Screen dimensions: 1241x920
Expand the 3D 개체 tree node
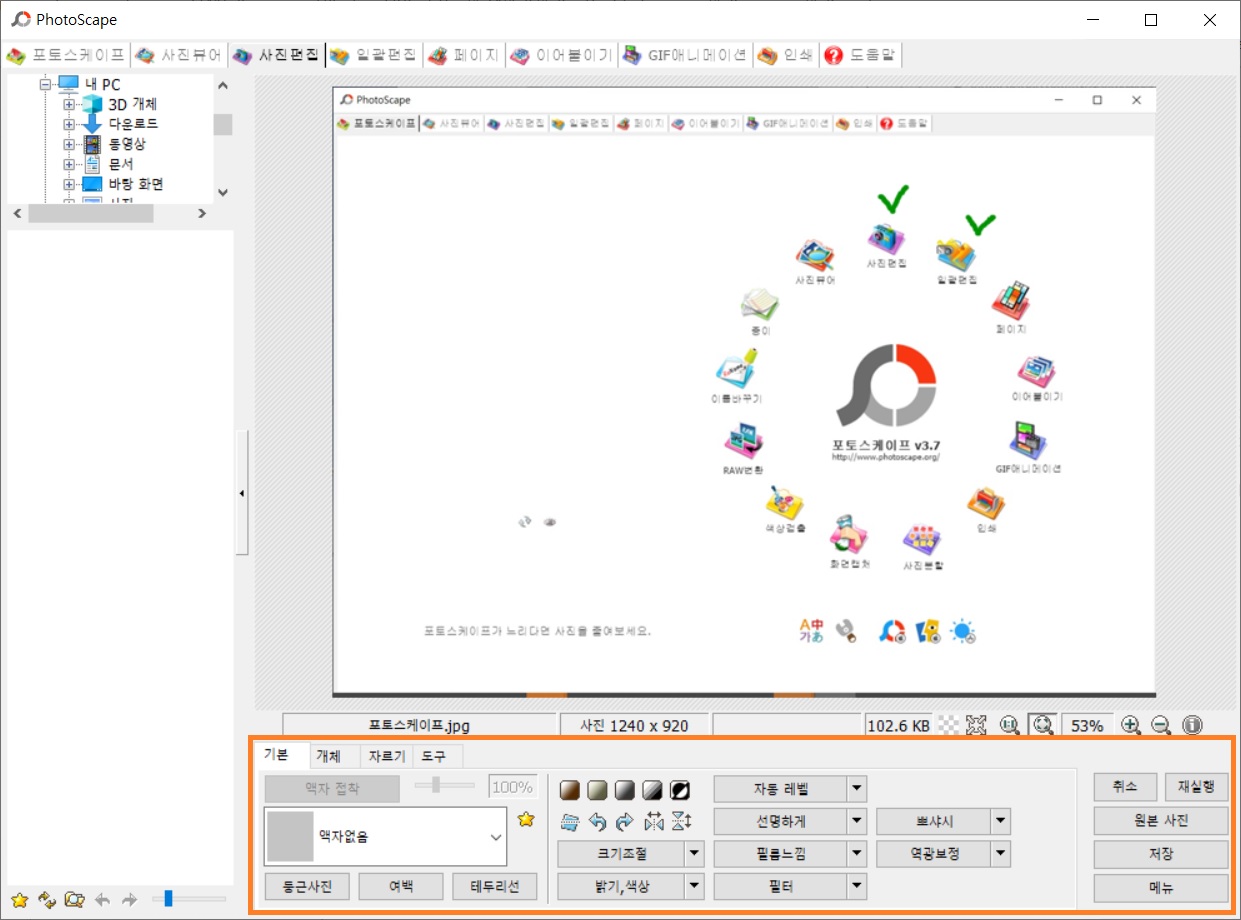pos(69,104)
